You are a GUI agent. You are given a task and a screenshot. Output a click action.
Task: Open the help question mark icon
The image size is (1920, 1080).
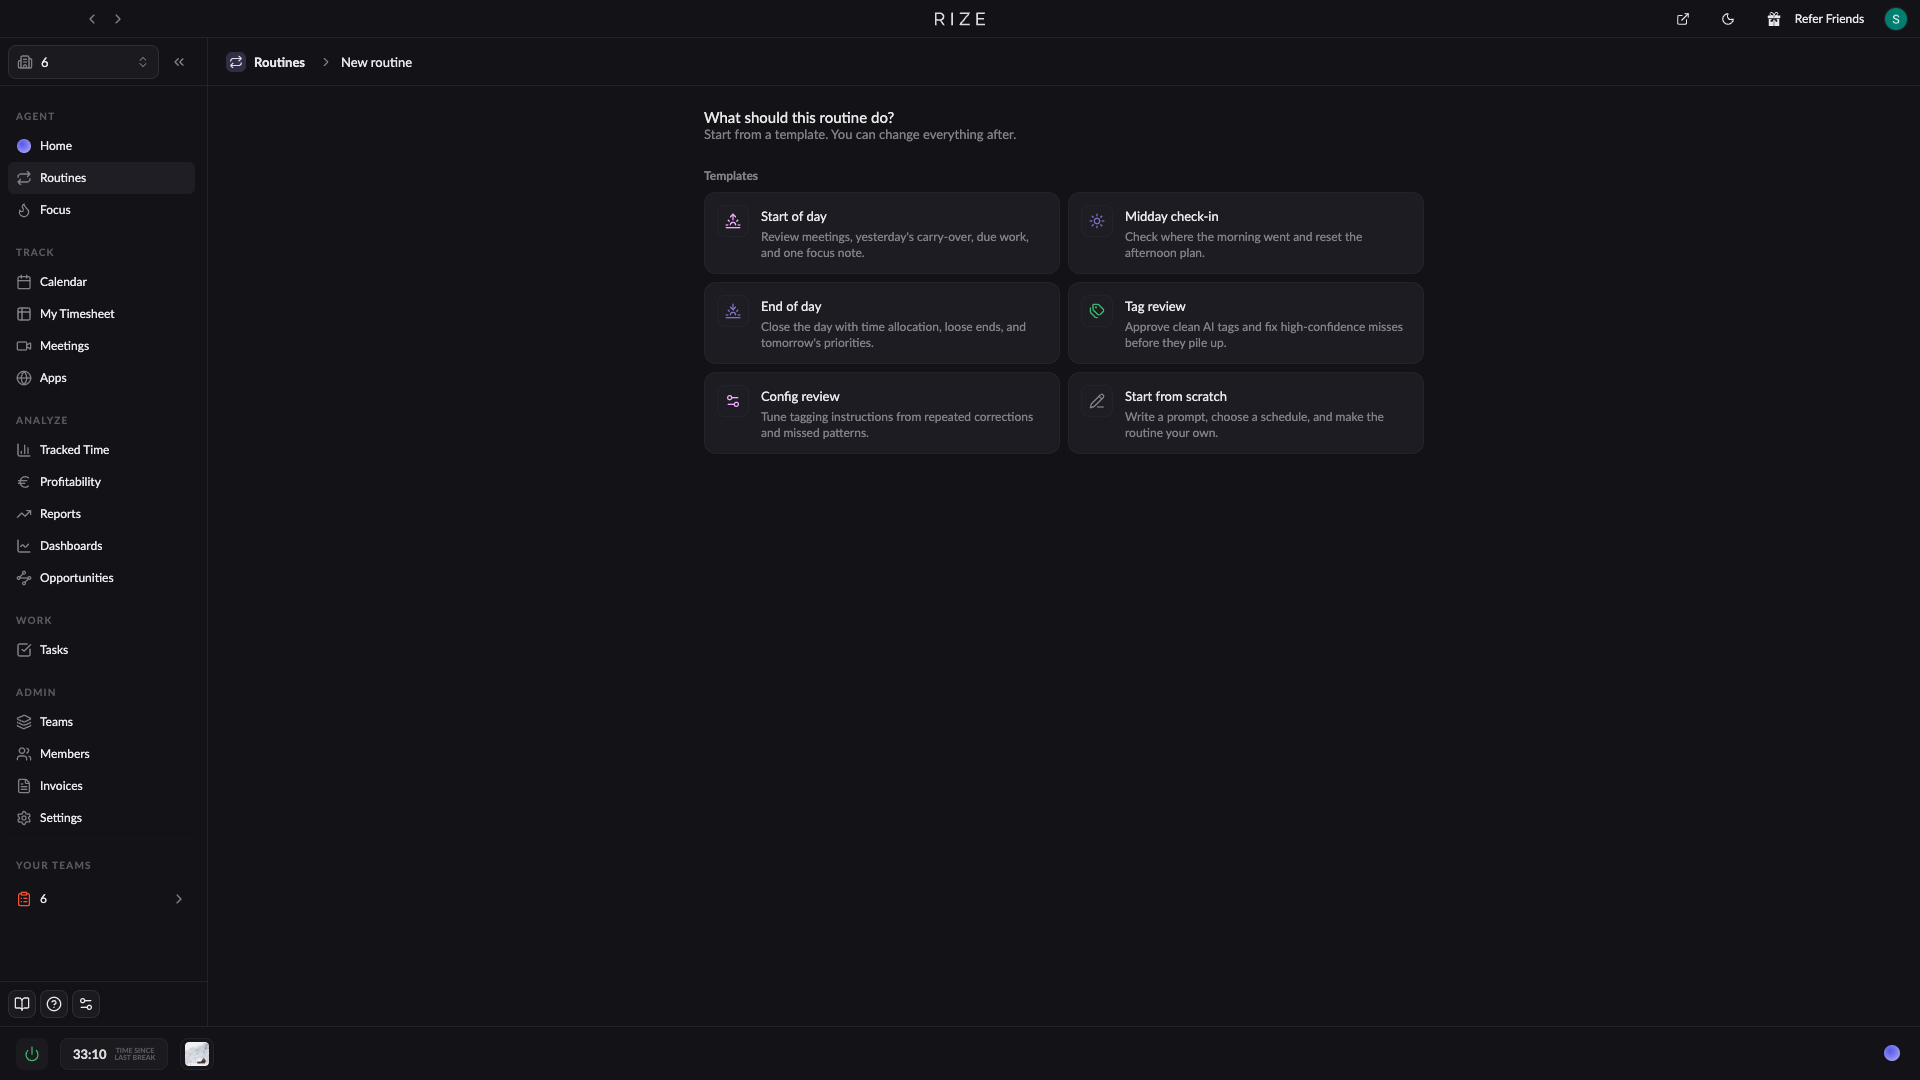click(x=54, y=1004)
